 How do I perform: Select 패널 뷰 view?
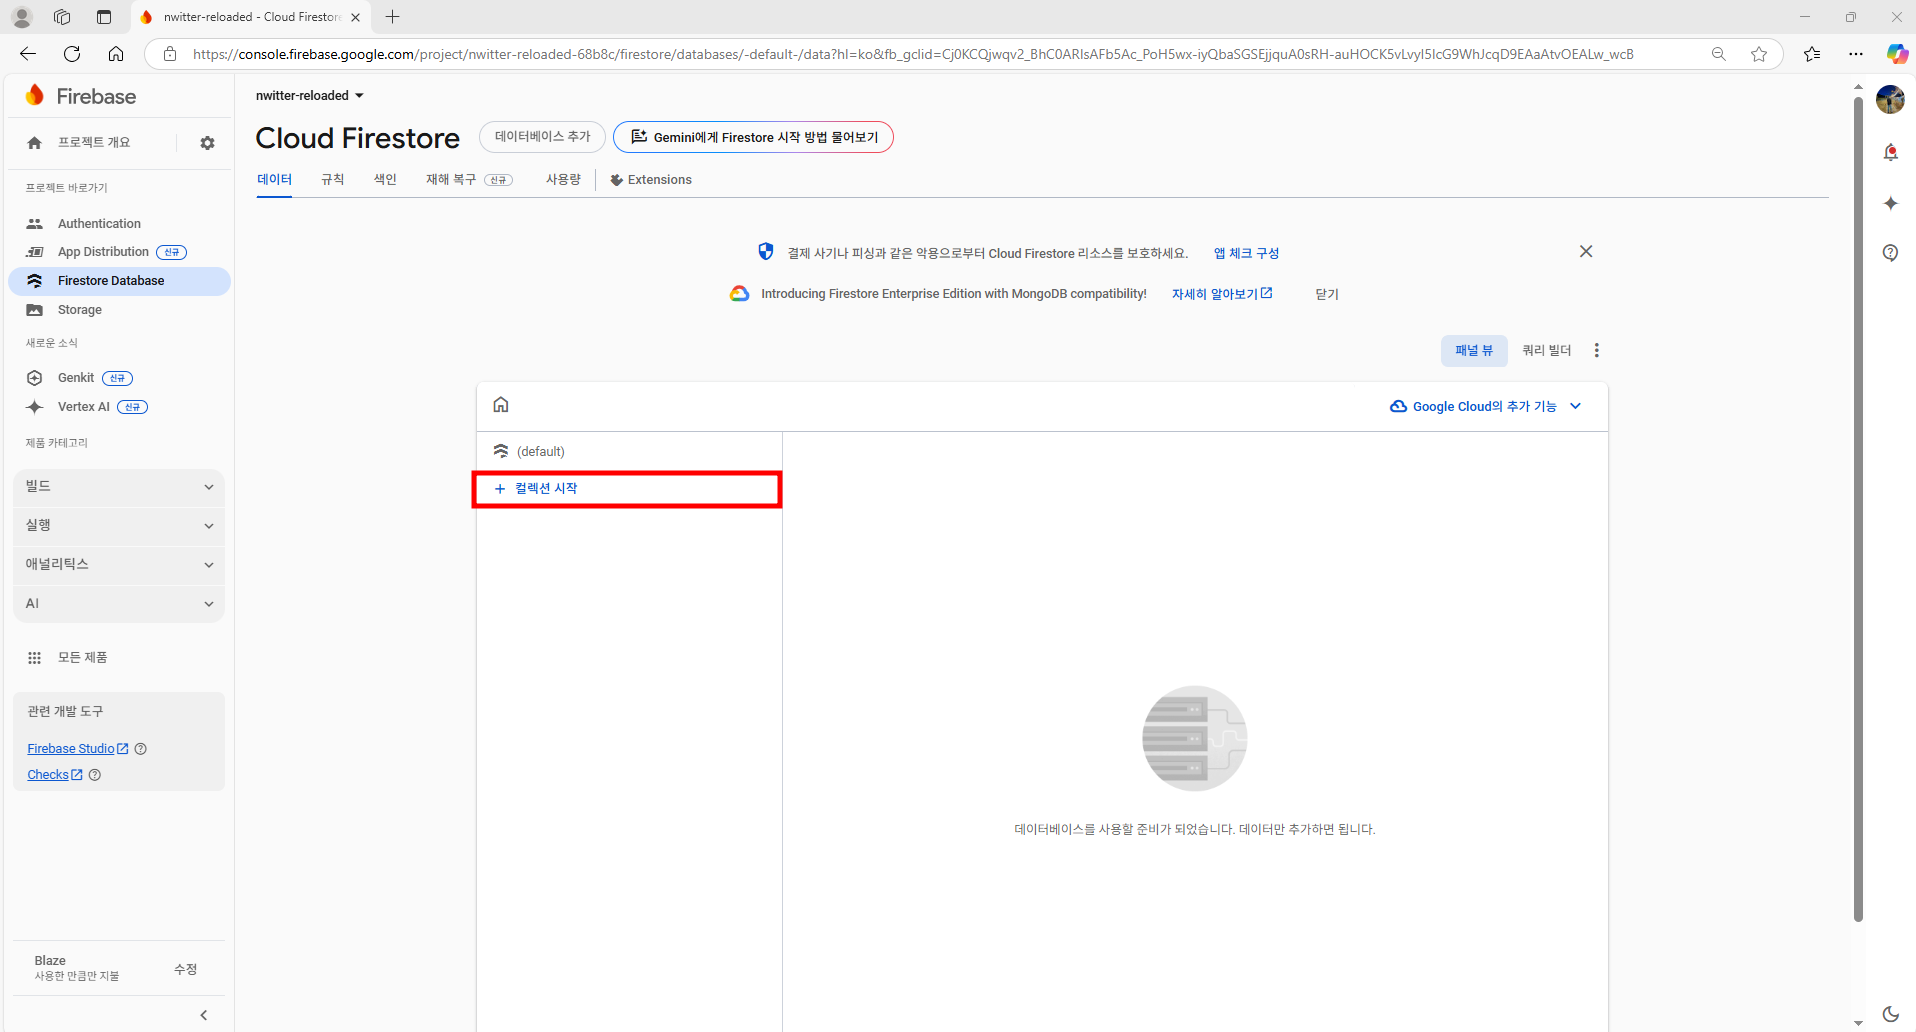[1474, 351]
